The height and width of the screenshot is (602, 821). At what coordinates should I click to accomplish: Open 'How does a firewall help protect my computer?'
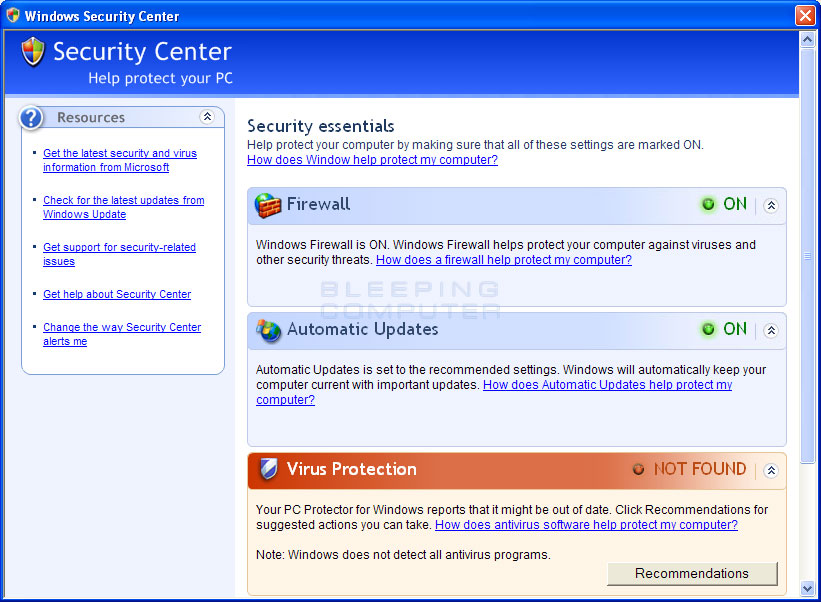point(503,259)
